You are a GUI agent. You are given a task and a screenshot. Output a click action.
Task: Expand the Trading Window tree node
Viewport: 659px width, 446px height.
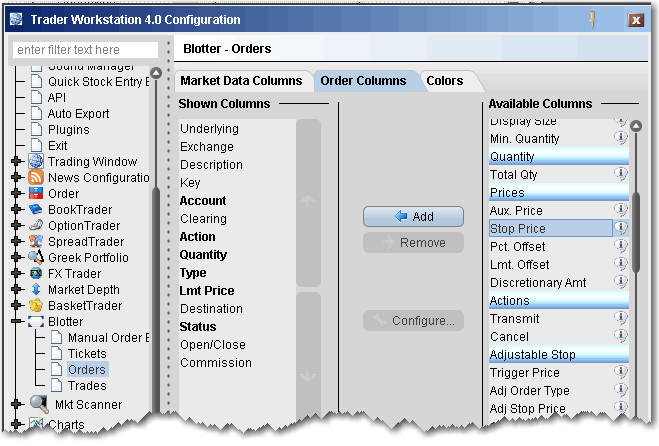pyautogui.click(x=17, y=161)
